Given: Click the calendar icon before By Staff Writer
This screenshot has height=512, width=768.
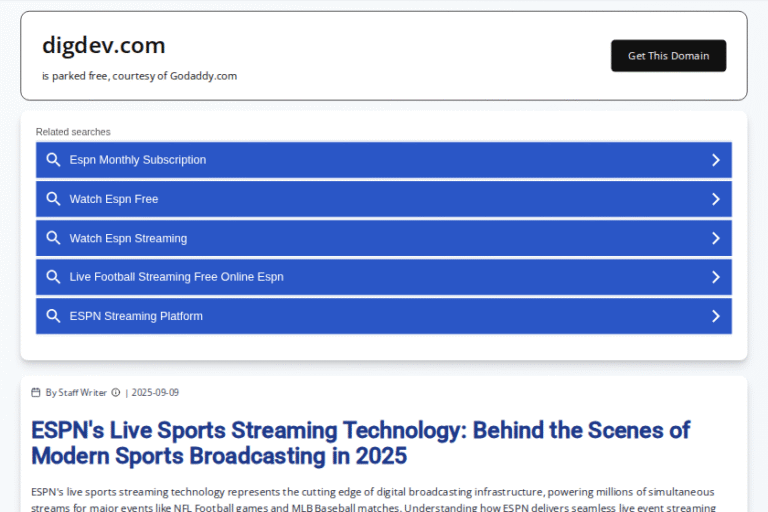Looking at the screenshot, I should coord(36,393).
